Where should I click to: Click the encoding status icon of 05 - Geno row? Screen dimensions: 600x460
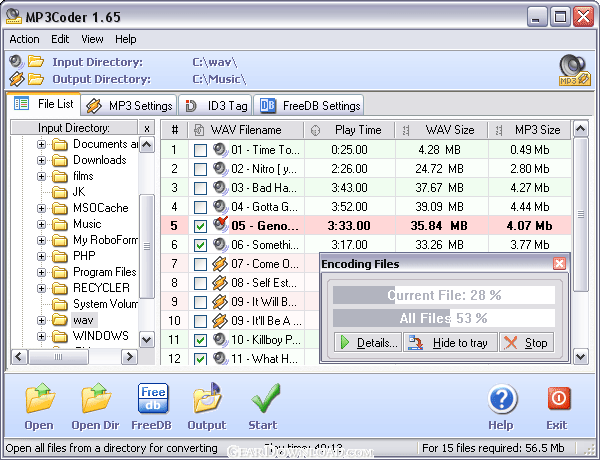click(220, 225)
